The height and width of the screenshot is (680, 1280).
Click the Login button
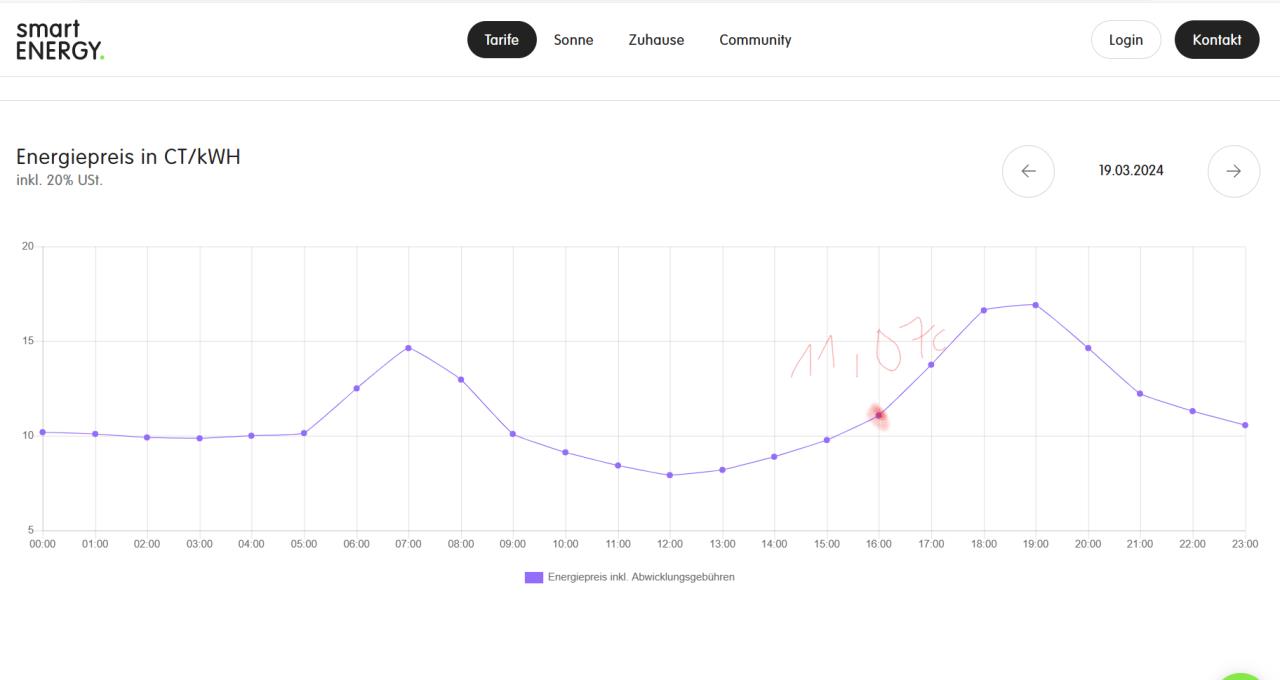pyautogui.click(x=1126, y=40)
